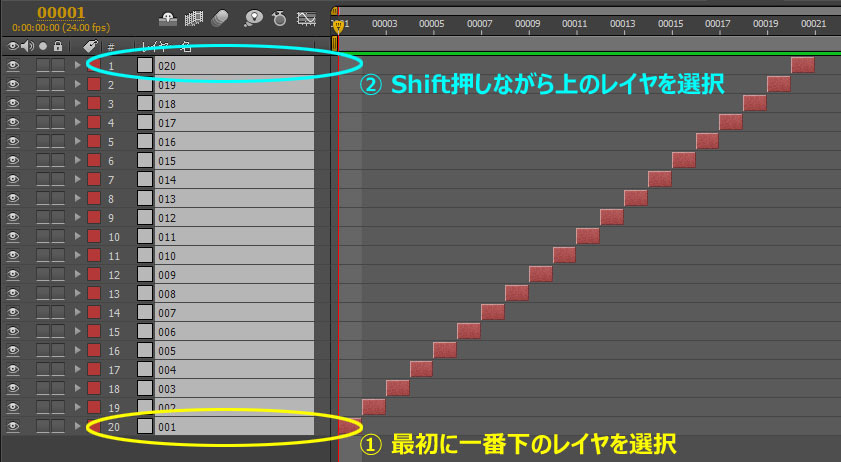Click the label tag column header icon
Image resolution: width=841 pixels, height=462 pixels.
[90, 46]
